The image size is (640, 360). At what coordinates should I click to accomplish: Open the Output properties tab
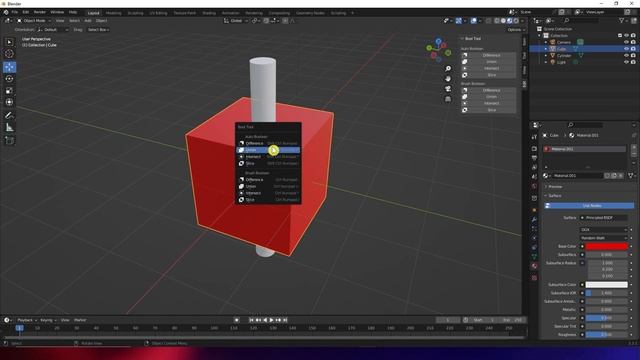click(x=534, y=158)
